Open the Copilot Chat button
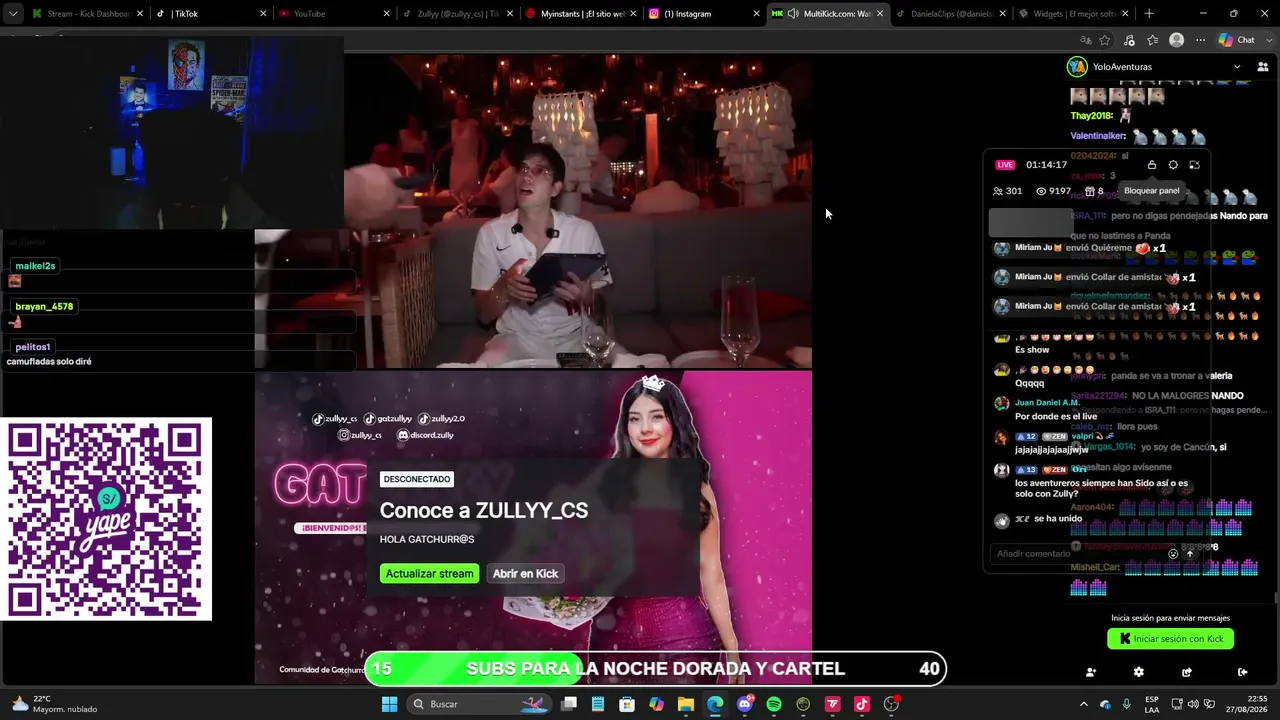The image size is (1280, 720). click(x=1236, y=40)
